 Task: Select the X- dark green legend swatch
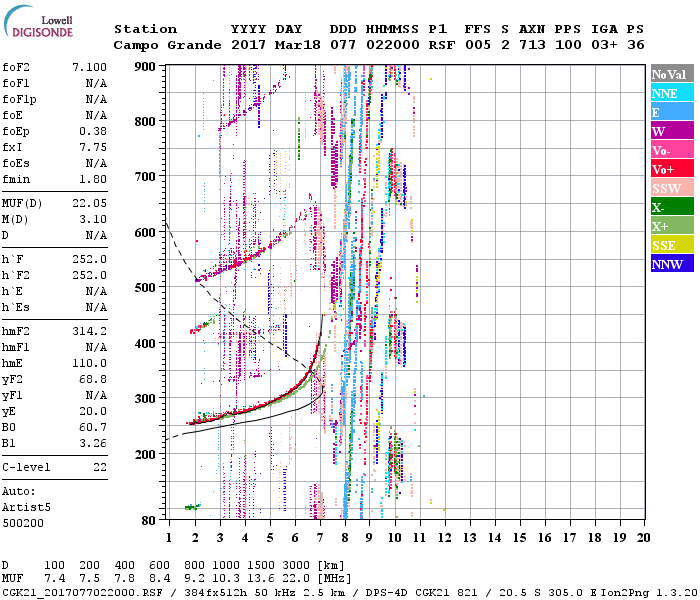pyautogui.click(x=672, y=206)
